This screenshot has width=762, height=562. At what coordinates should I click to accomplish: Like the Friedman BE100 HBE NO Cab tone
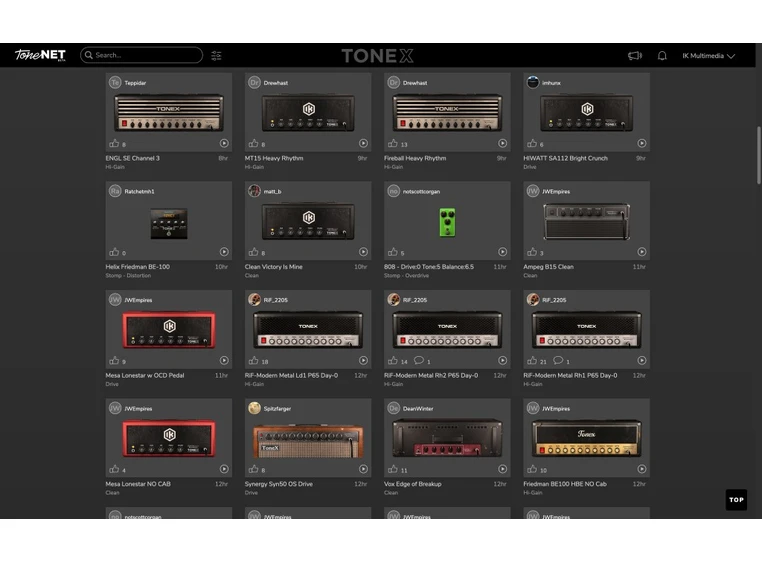coord(532,469)
